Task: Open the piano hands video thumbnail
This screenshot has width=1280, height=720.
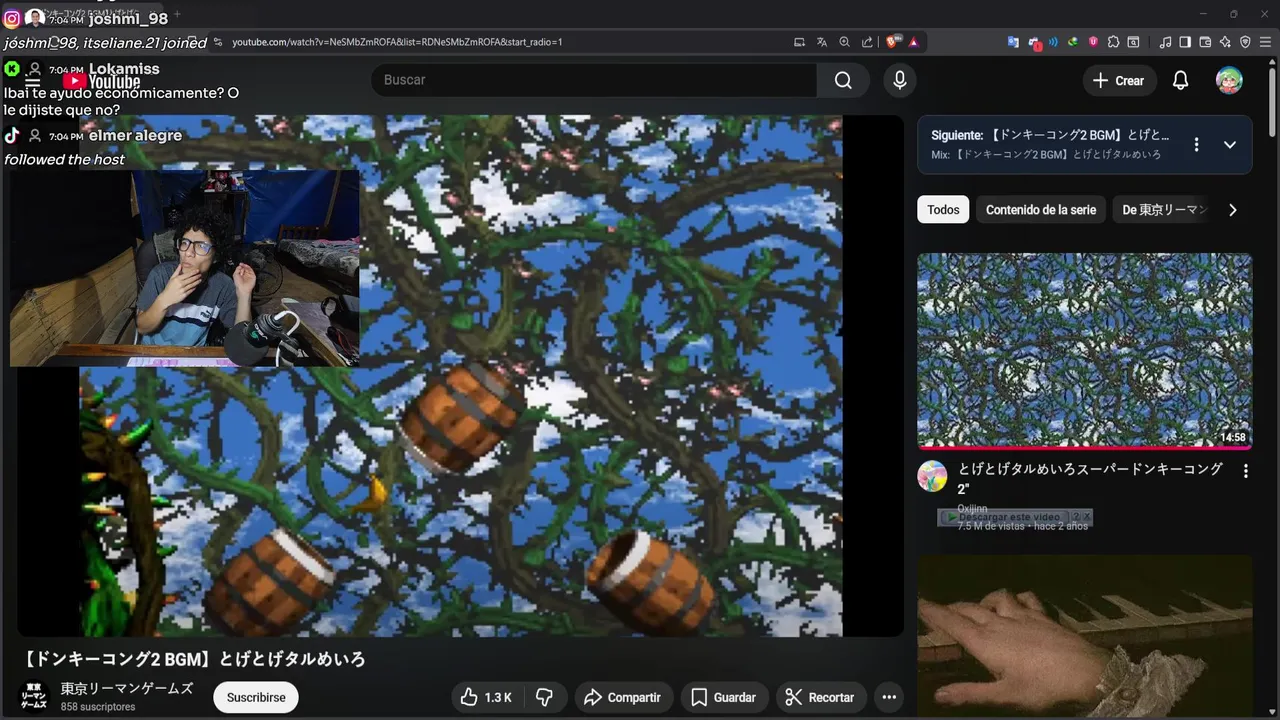Action: tap(1085, 636)
